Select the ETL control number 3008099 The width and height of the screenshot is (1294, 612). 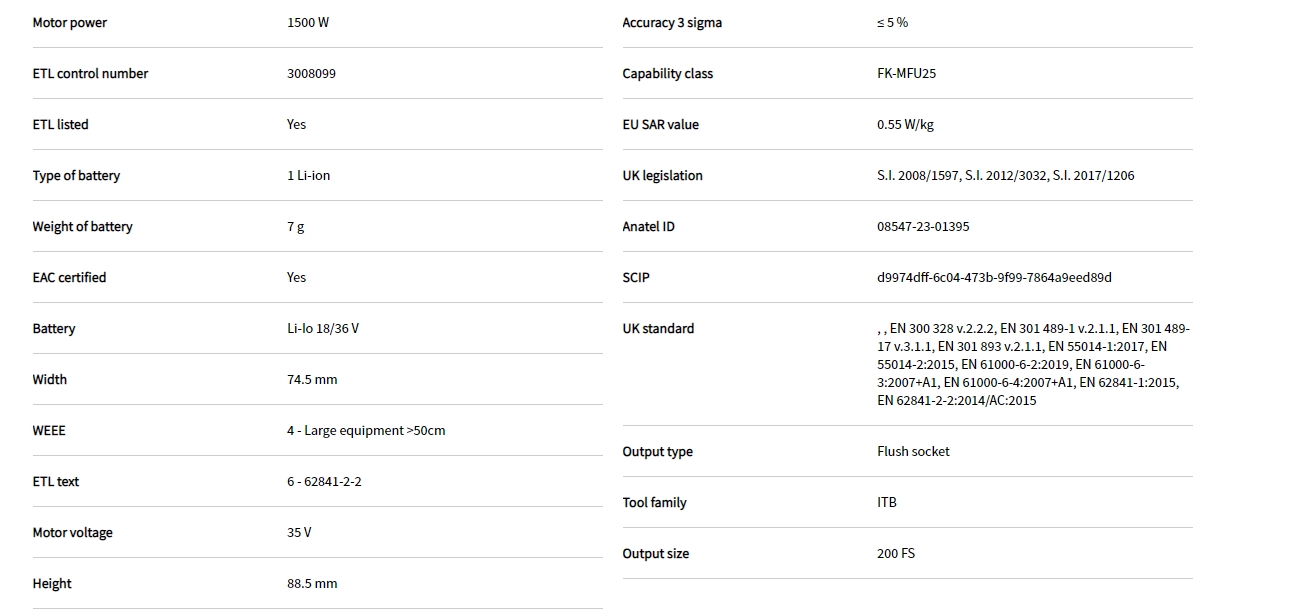coord(311,74)
